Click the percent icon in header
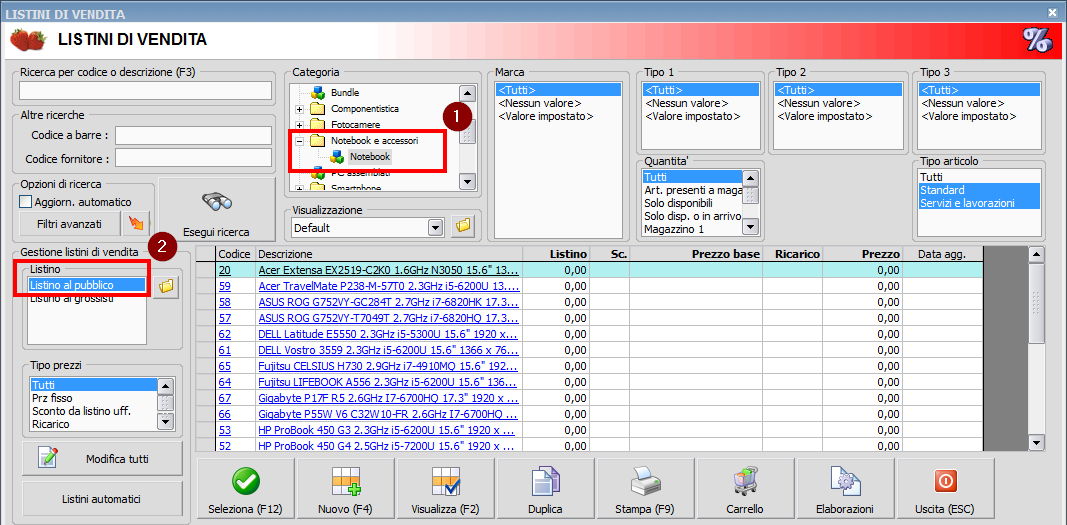Image resolution: width=1067 pixels, height=525 pixels. pos(1038,41)
